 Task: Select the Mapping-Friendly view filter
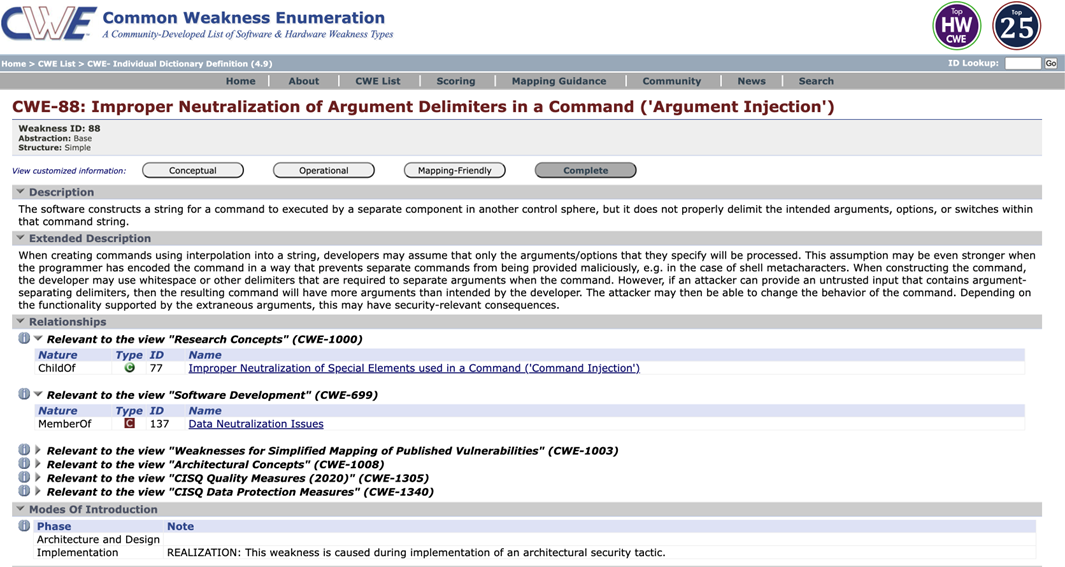(x=454, y=170)
